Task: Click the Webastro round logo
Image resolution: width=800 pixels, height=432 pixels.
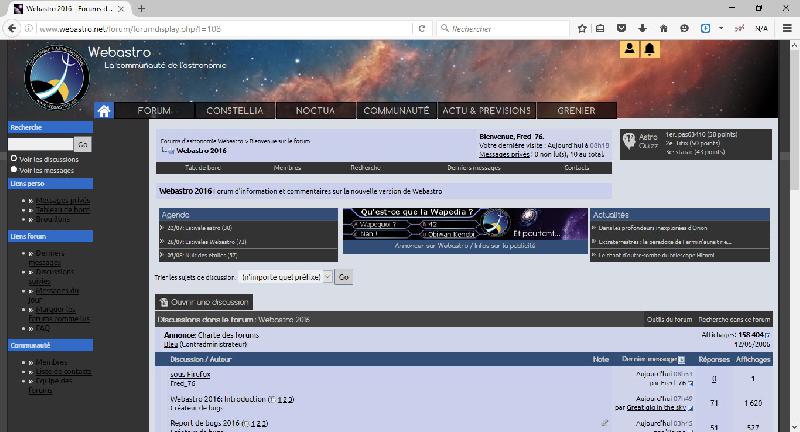Action: tap(57, 78)
